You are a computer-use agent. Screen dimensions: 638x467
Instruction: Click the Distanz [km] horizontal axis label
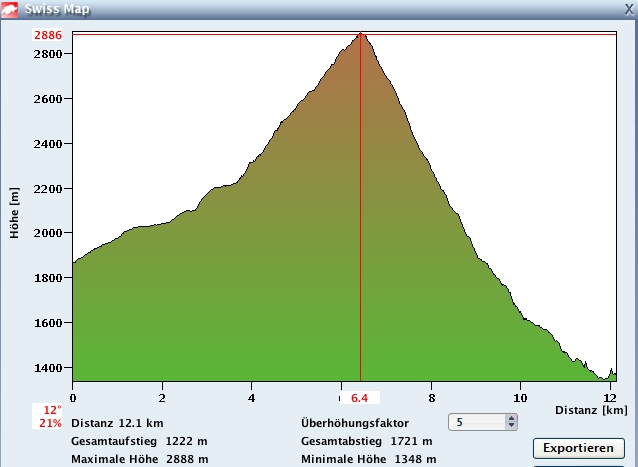(591, 410)
